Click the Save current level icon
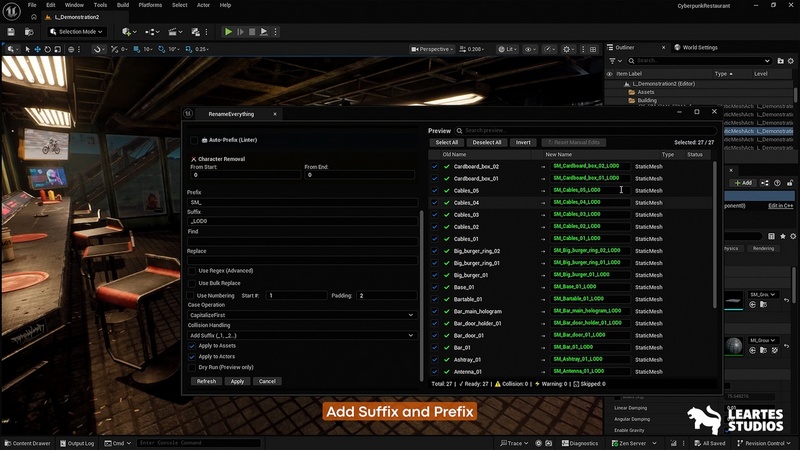Screen dimensions: 800x450 point(12,32)
